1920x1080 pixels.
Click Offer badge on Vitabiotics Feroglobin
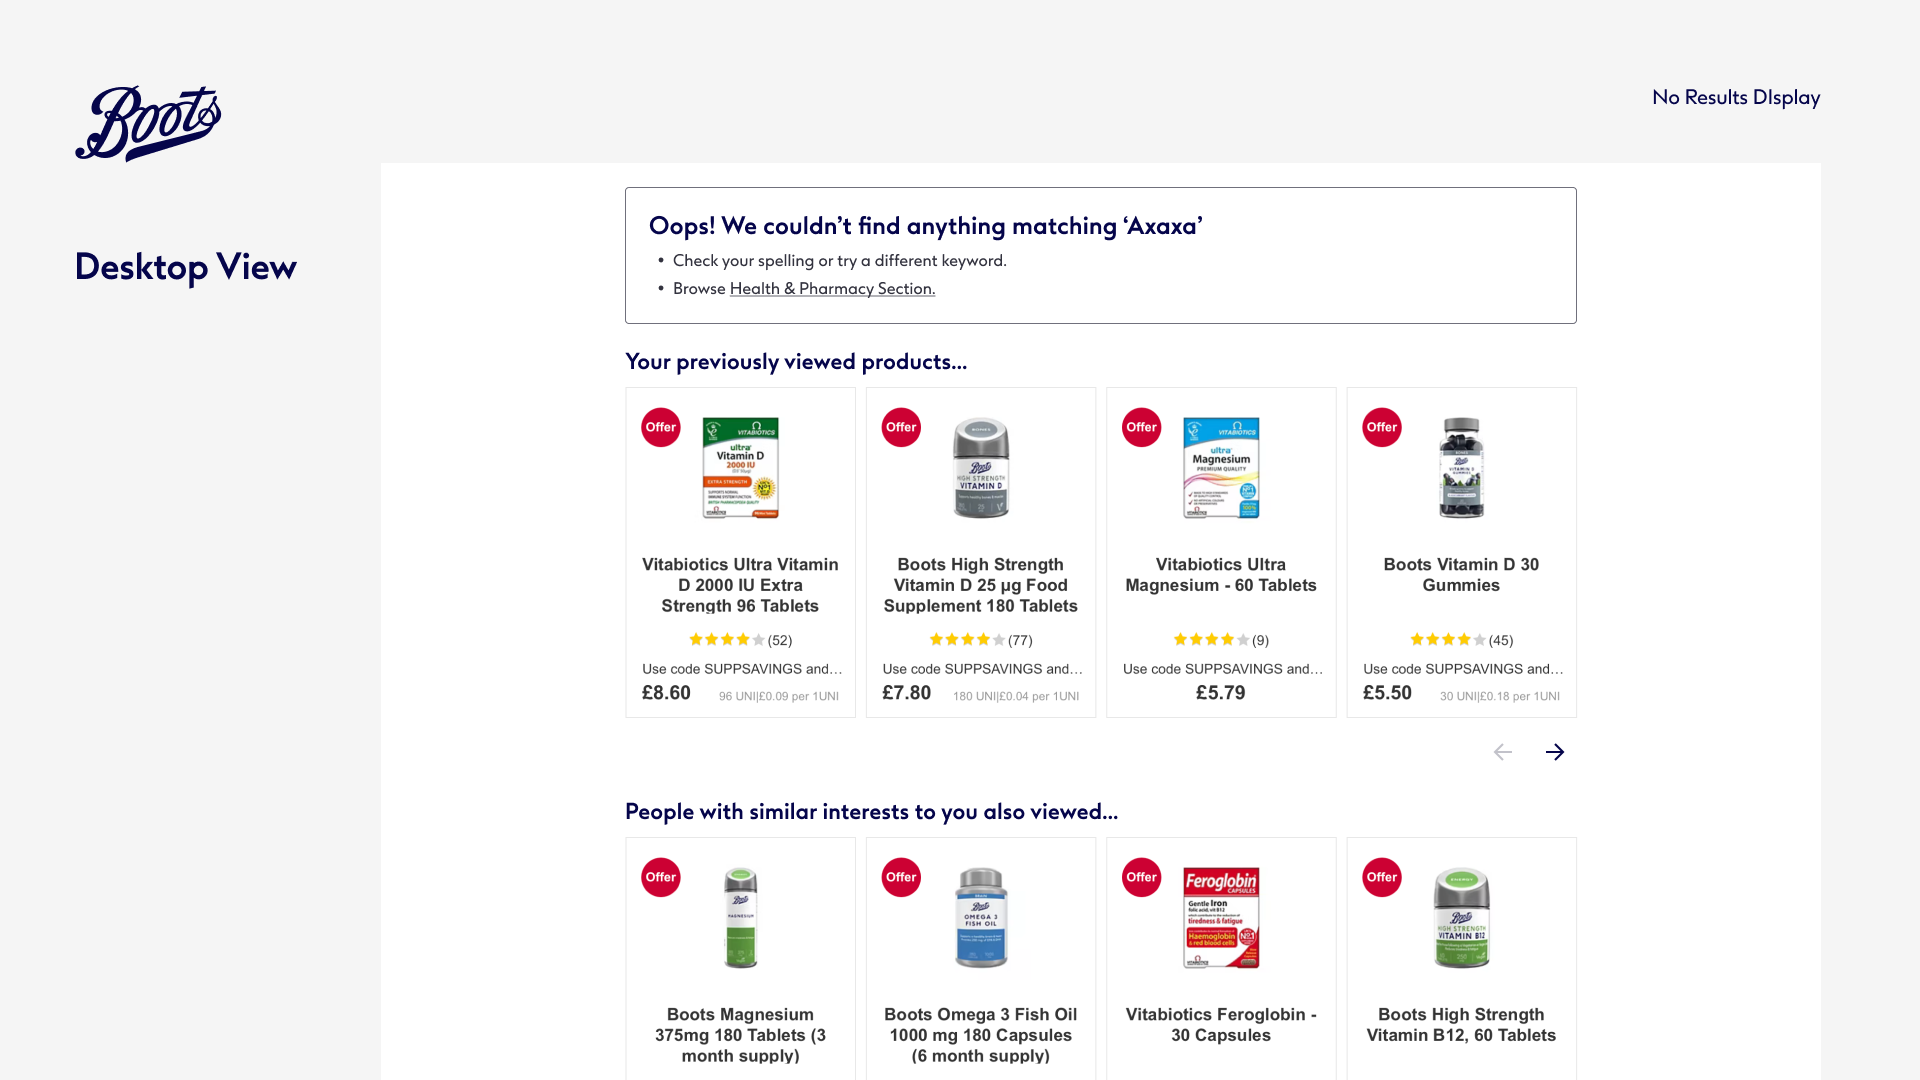click(1141, 877)
